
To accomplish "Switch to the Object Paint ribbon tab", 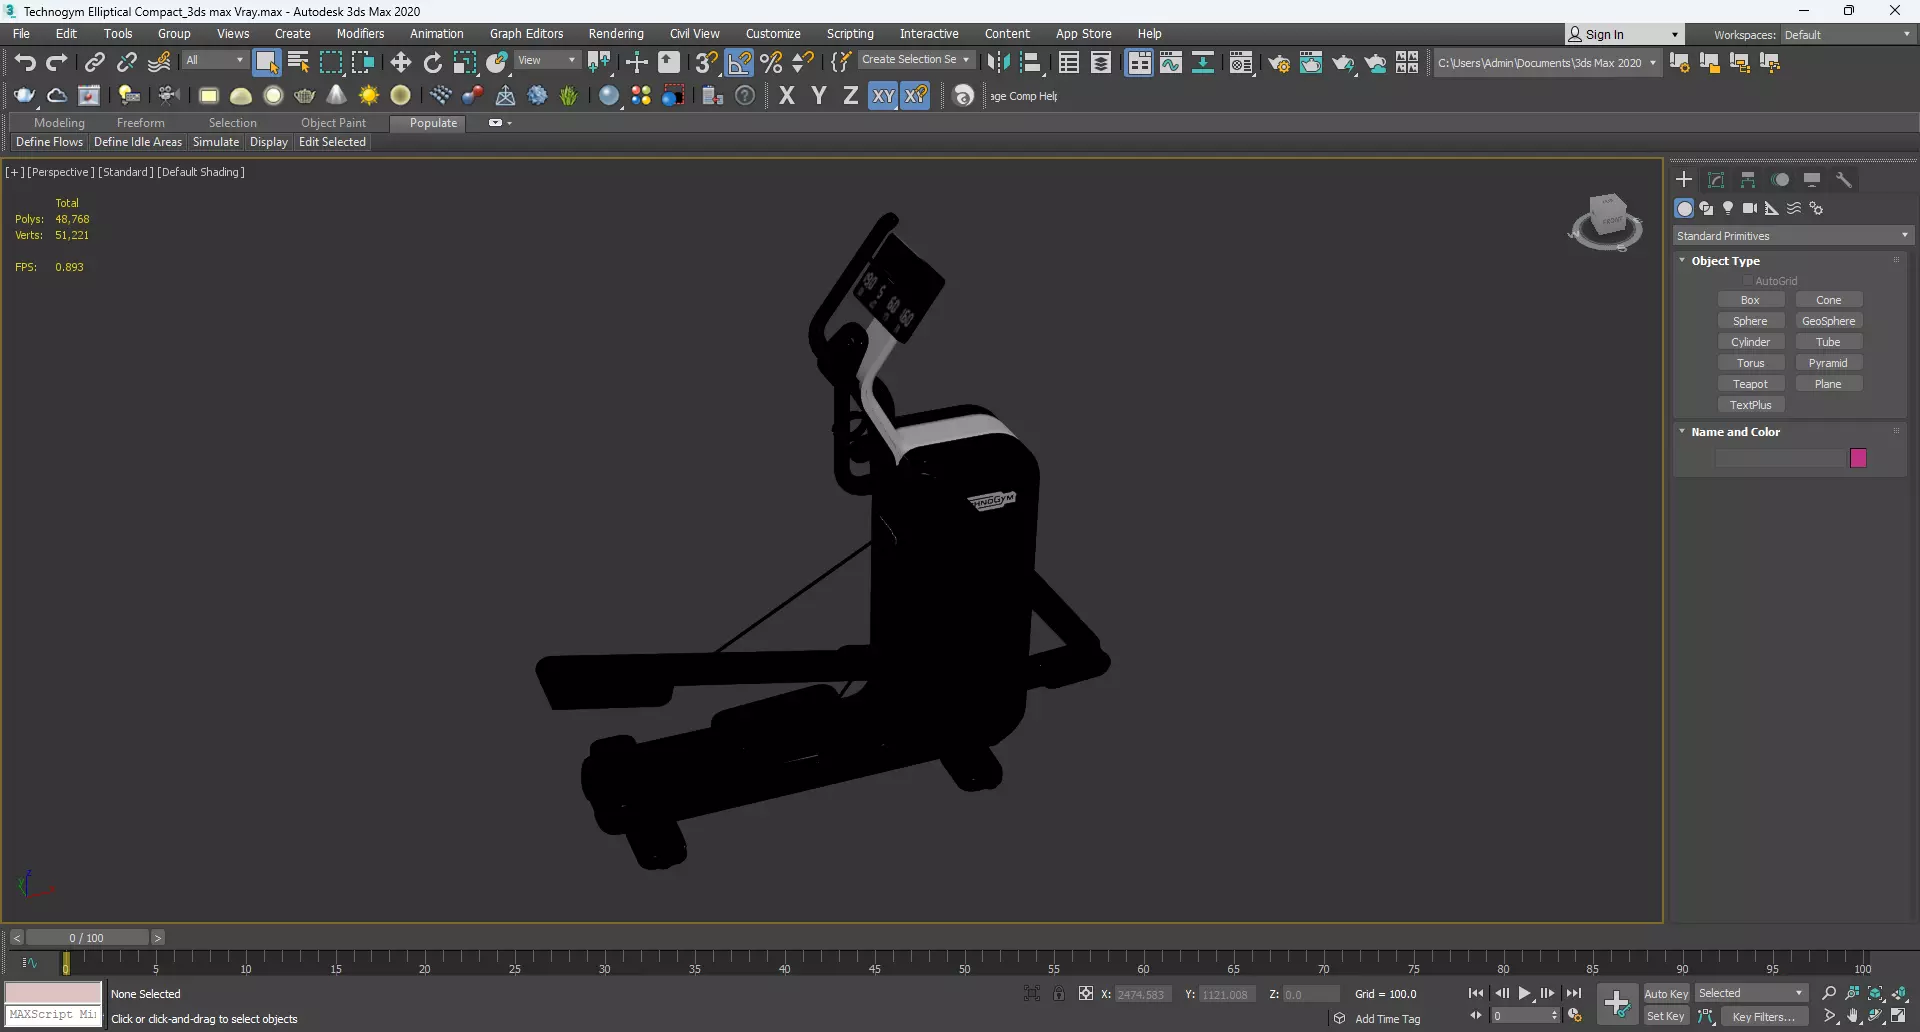I will point(333,123).
